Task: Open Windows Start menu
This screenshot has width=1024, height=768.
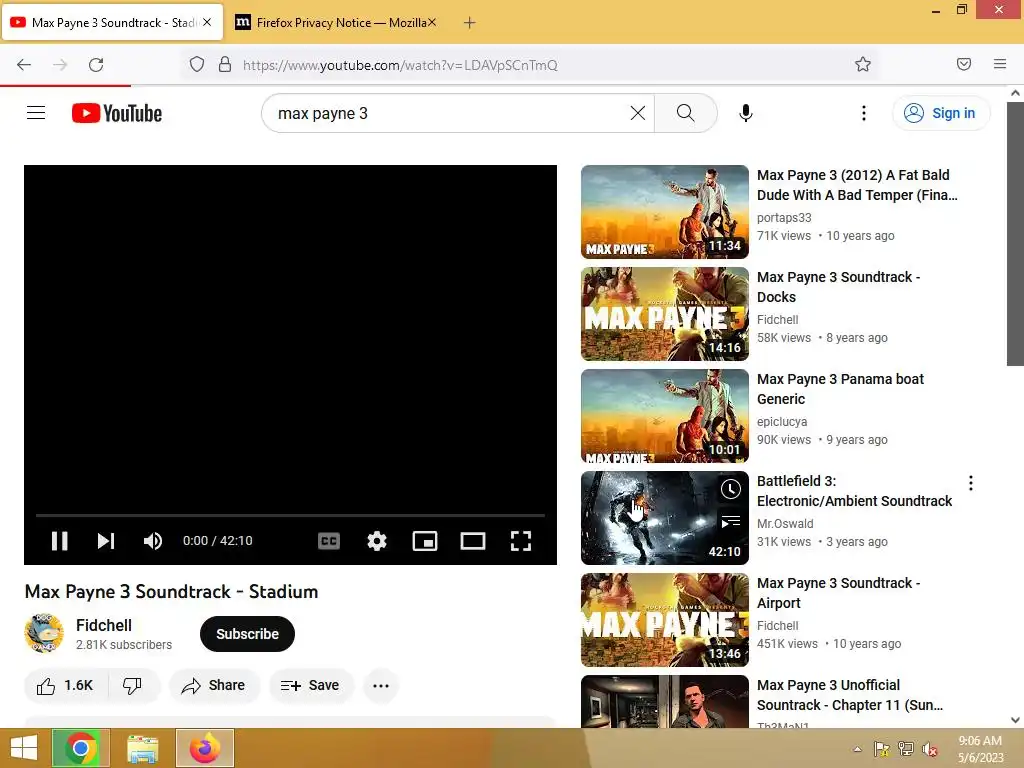Action: [24, 748]
